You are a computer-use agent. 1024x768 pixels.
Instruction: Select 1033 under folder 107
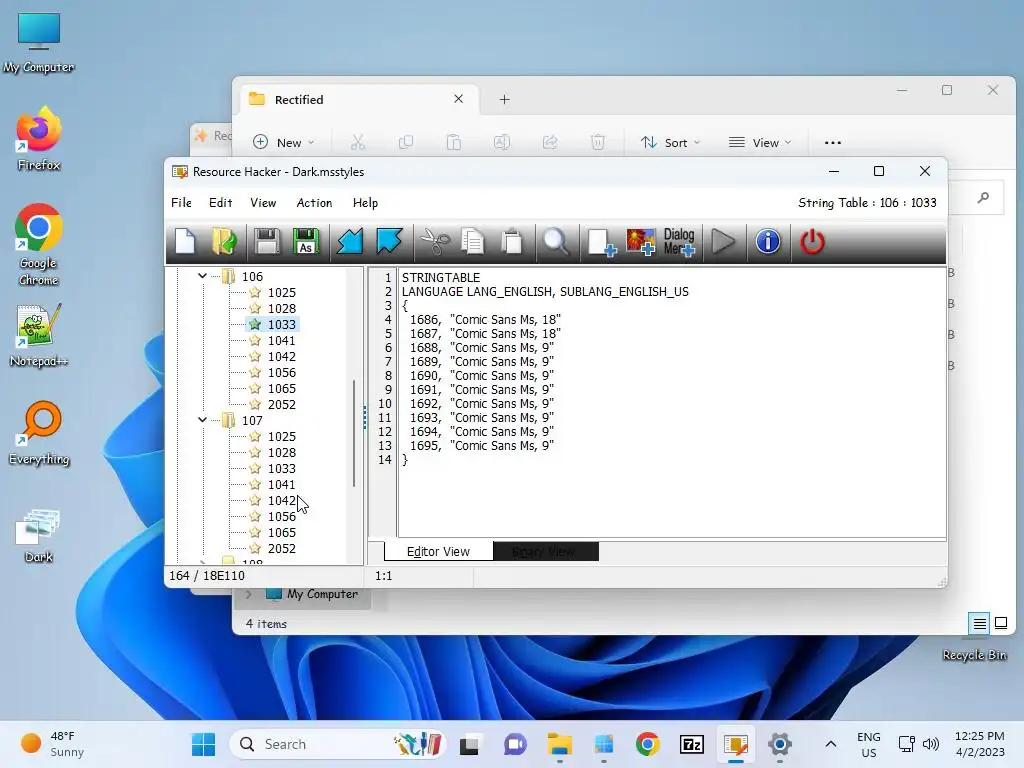point(281,468)
